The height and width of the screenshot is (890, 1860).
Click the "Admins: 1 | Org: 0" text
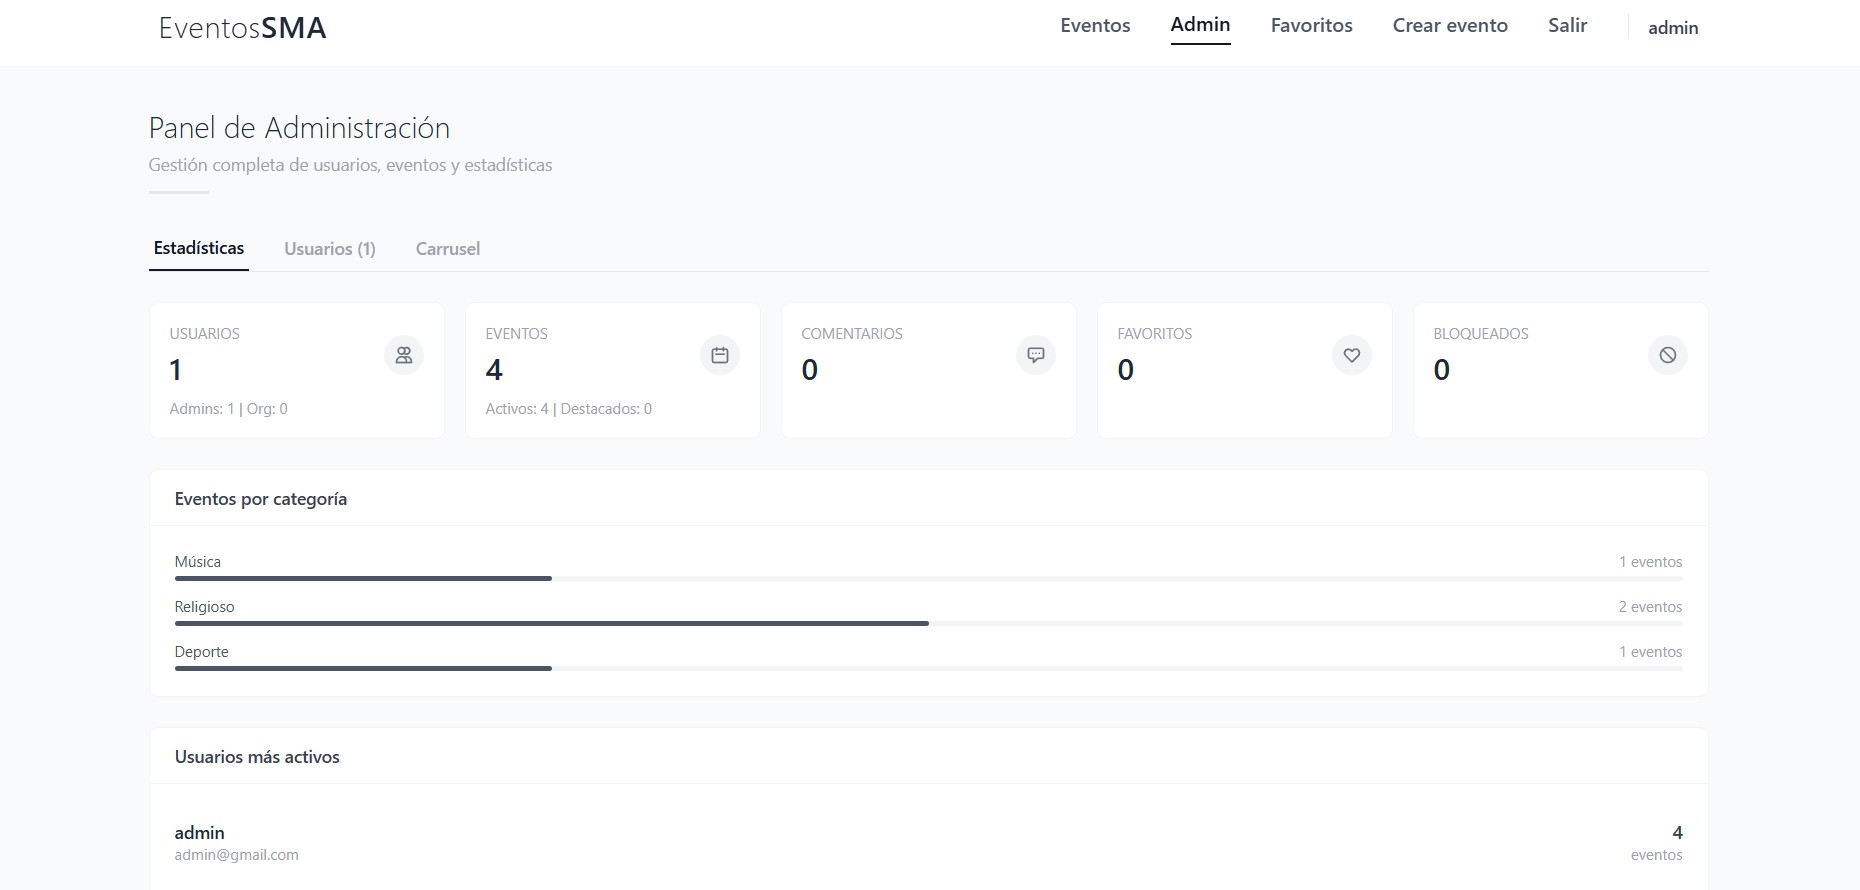click(228, 409)
